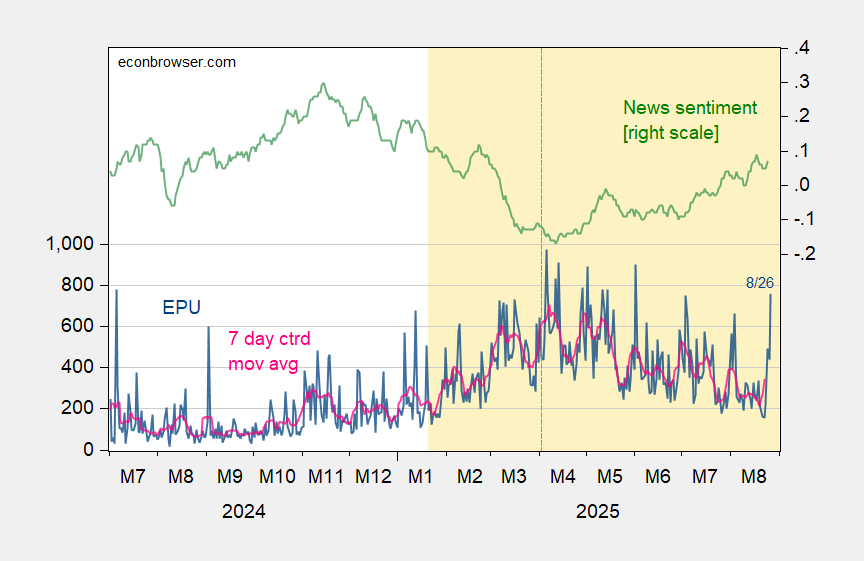Select the M6 month tick label
This screenshot has height=561, width=864.
pyautogui.click(x=656, y=477)
